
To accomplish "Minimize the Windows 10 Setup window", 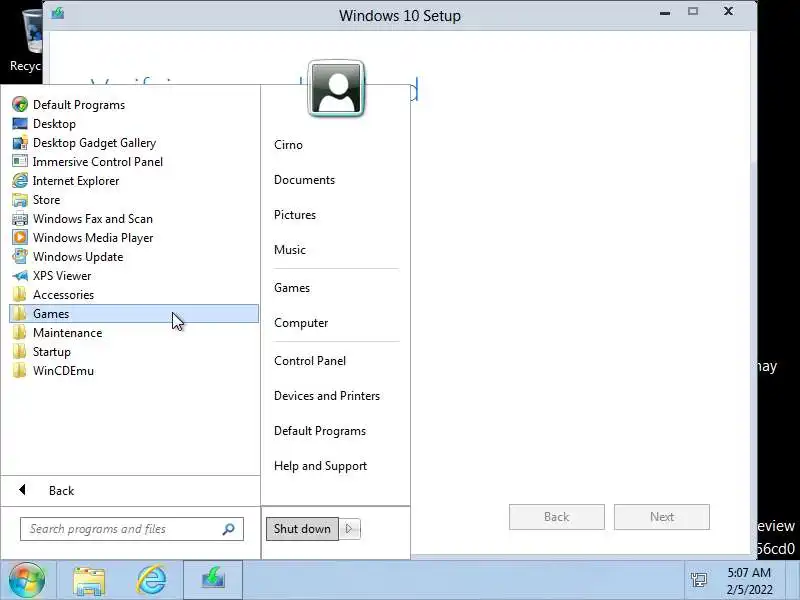I will pyautogui.click(x=665, y=12).
